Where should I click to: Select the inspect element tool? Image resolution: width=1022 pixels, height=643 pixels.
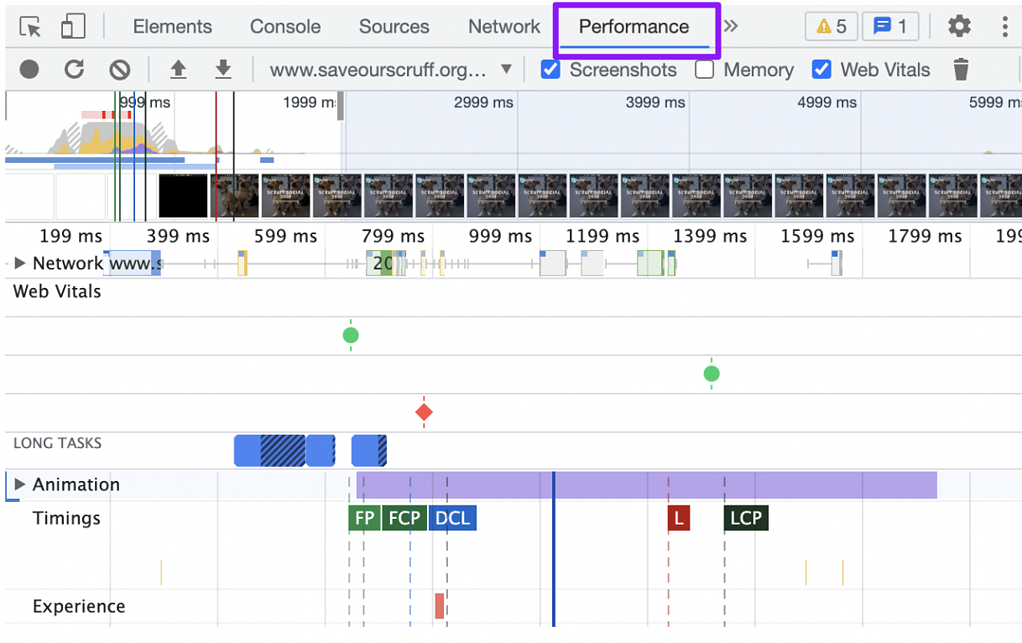point(29,26)
